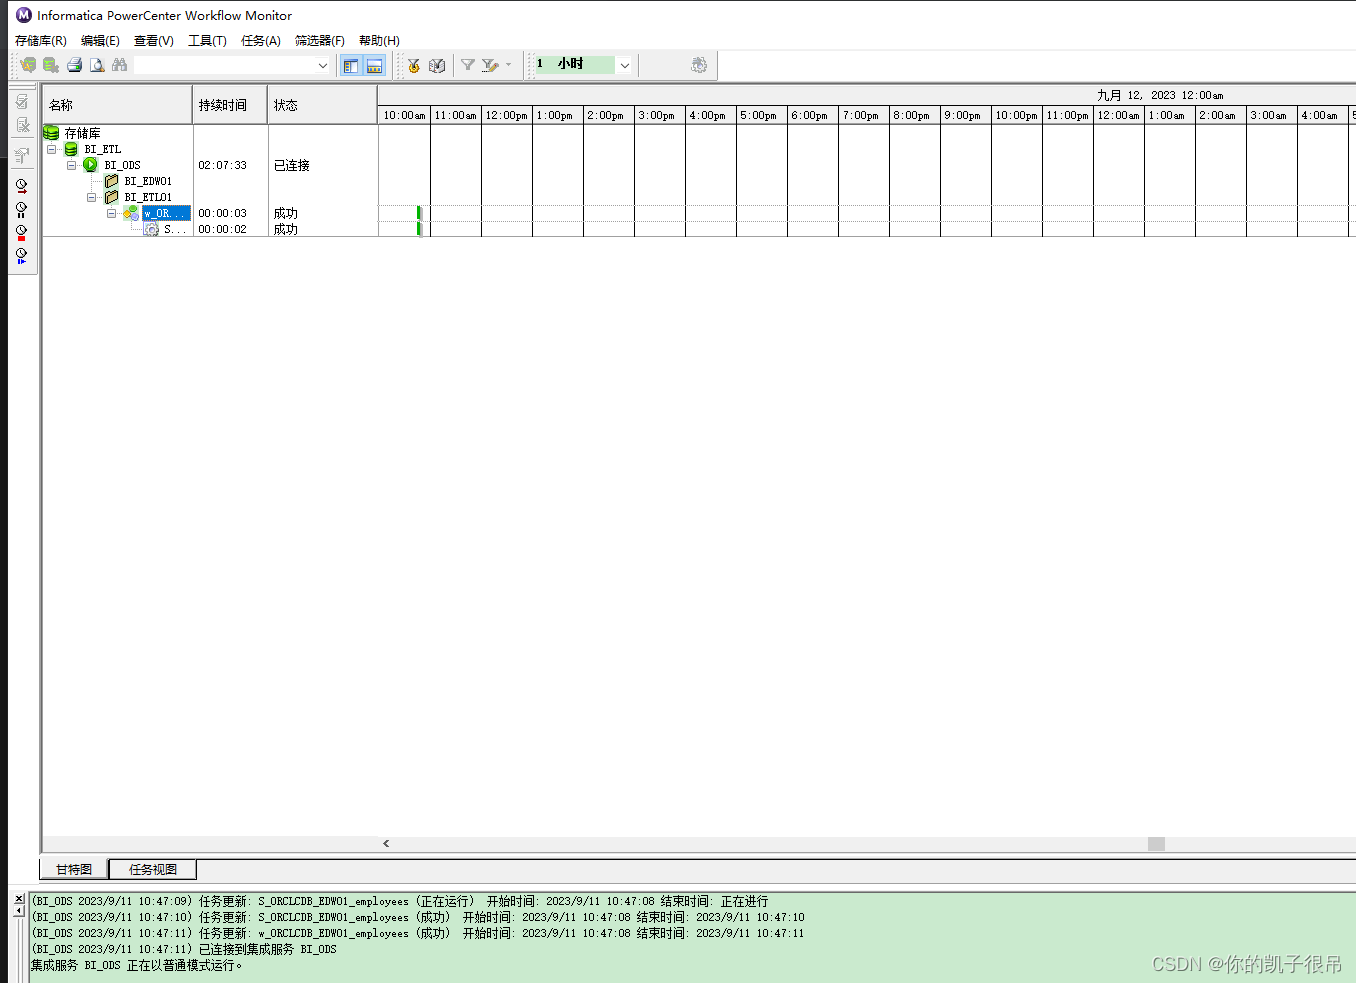
Task: Toggle the filter icon in the toolbar
Action: [x=467, y=64]
